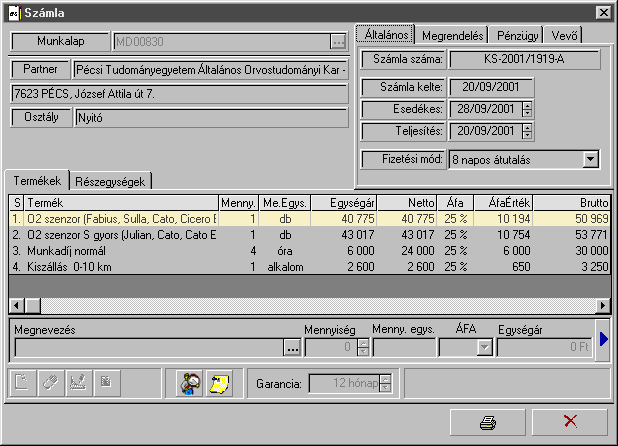Decrease Mennyiség with the down arrow
Screen dimensions: 618x446
(x=363, y=351)
